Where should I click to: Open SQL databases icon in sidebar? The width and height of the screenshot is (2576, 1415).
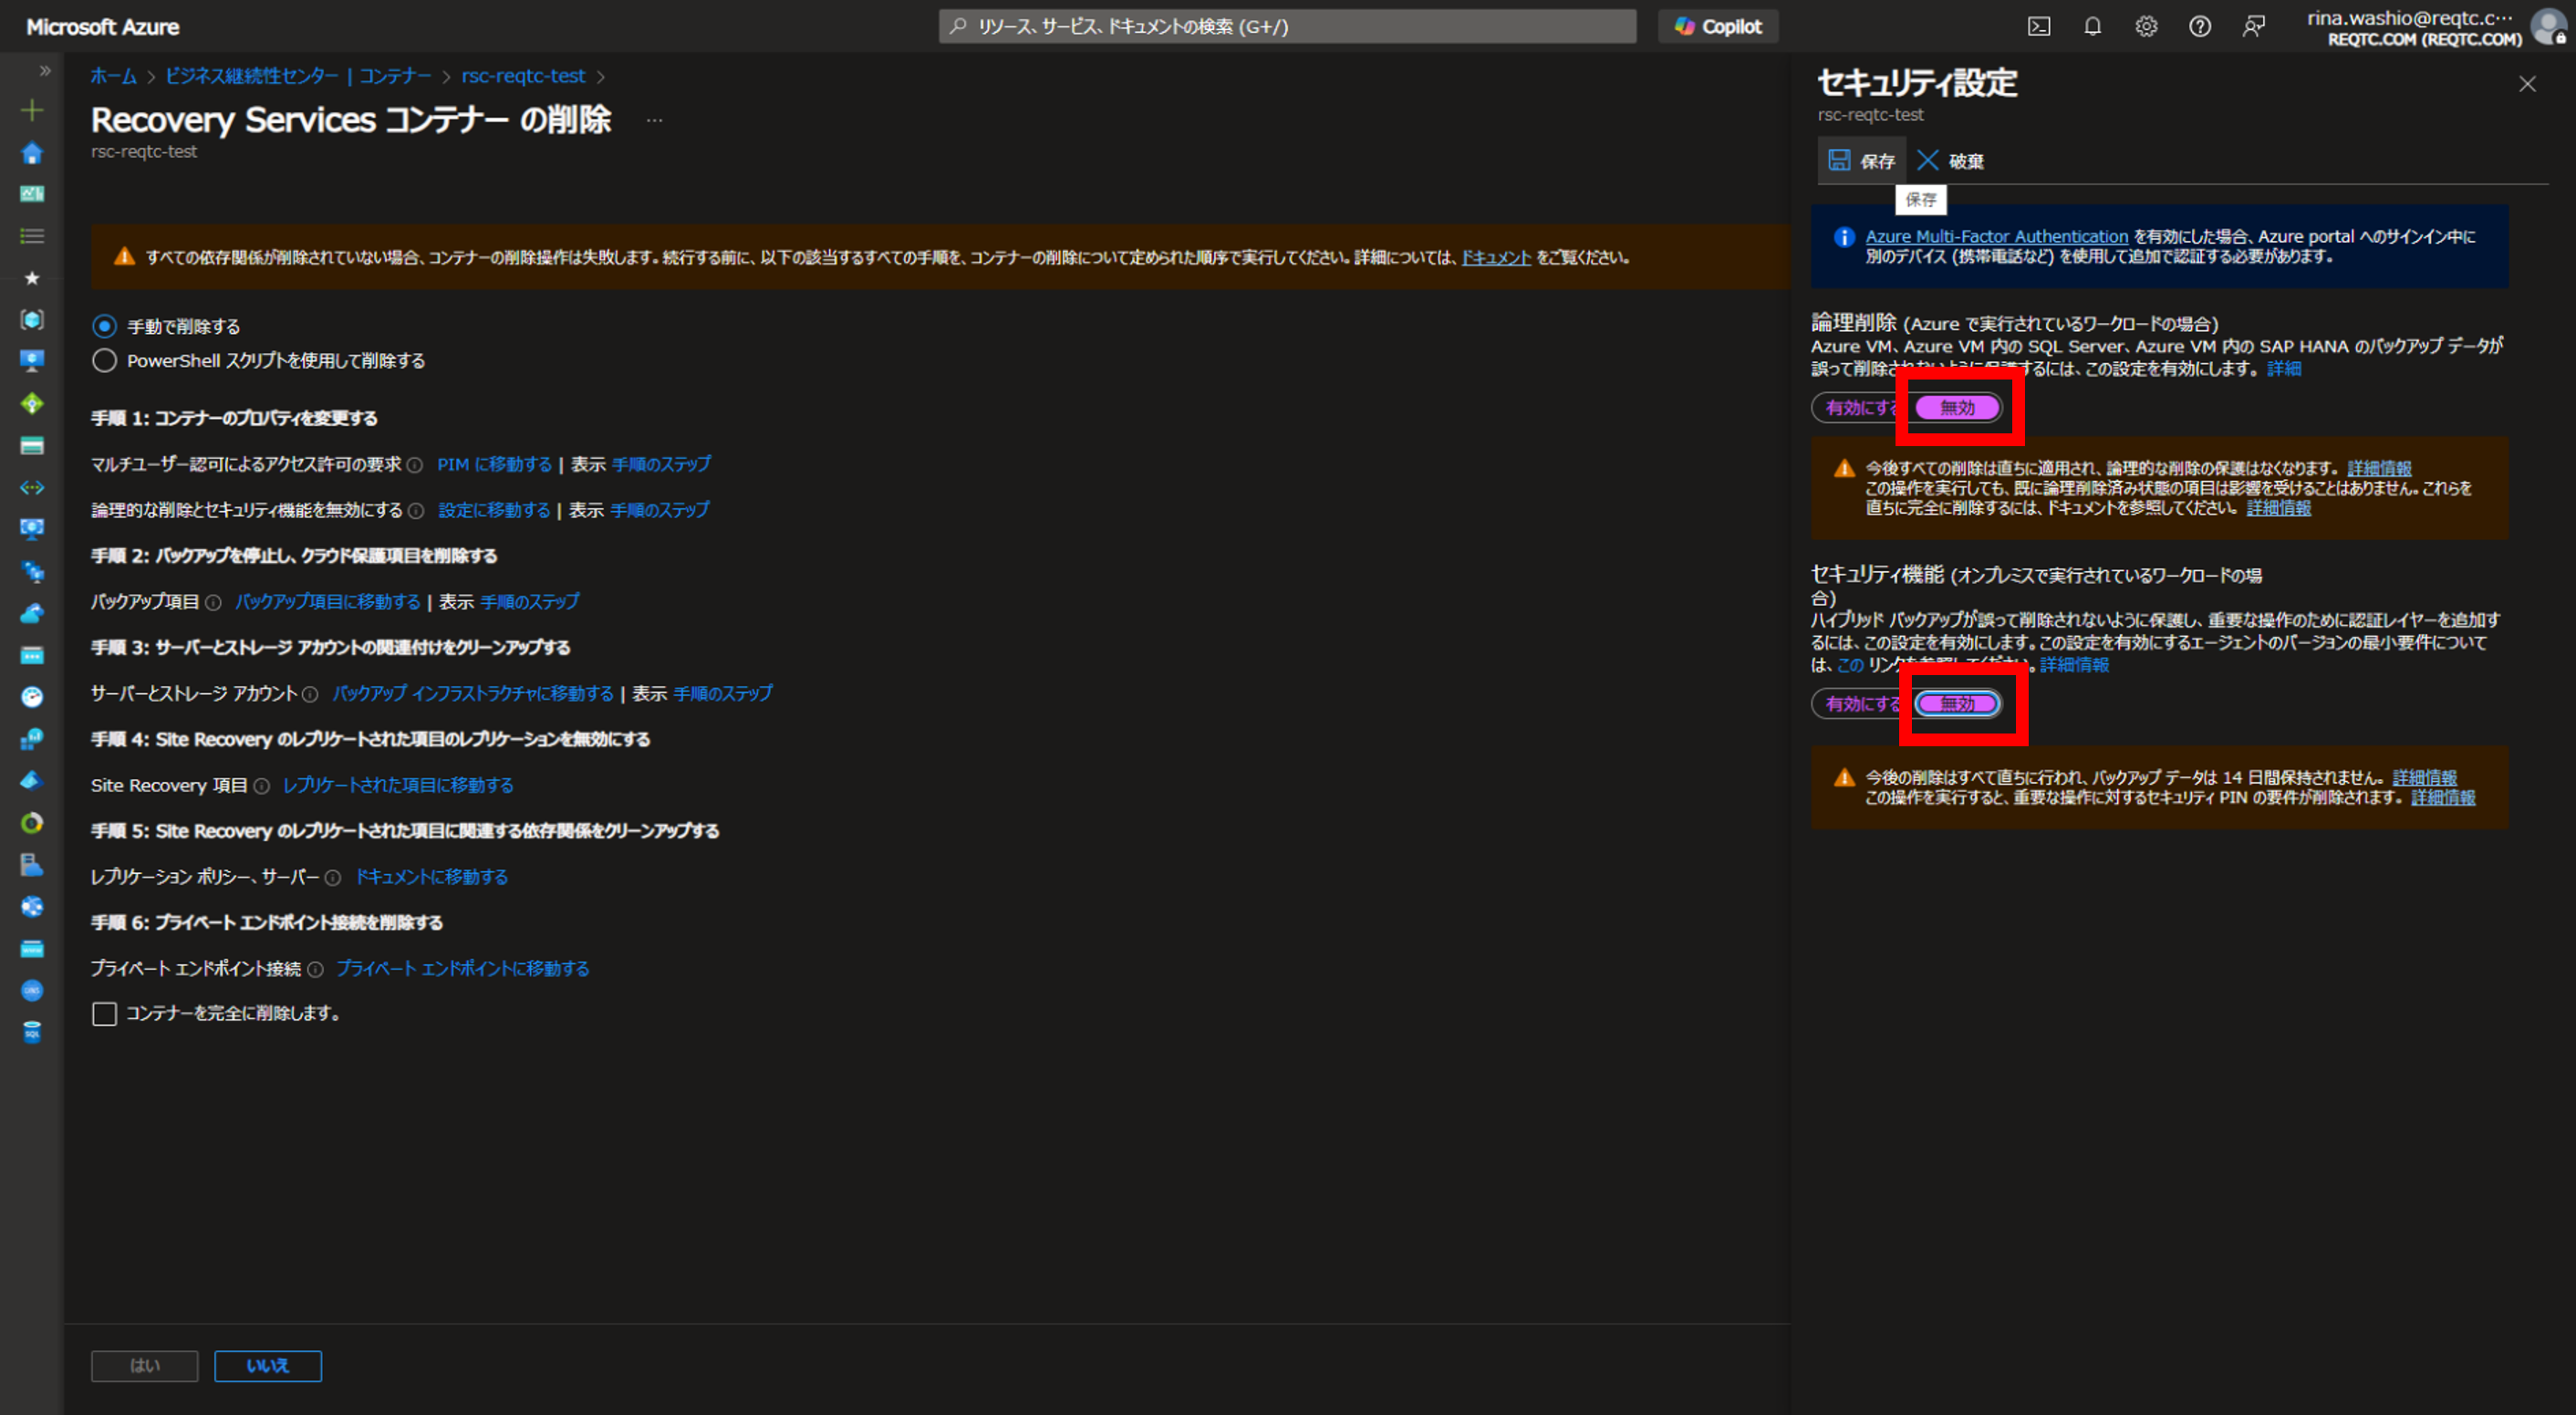(32, 1032)
